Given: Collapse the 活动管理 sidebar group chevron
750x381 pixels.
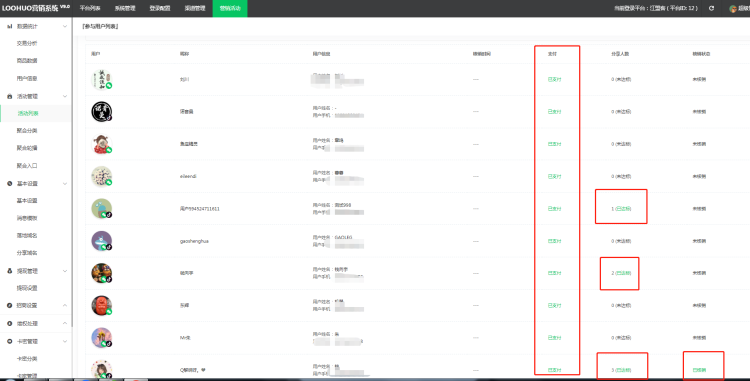Looking at the screenshot, I should [65, 96].
